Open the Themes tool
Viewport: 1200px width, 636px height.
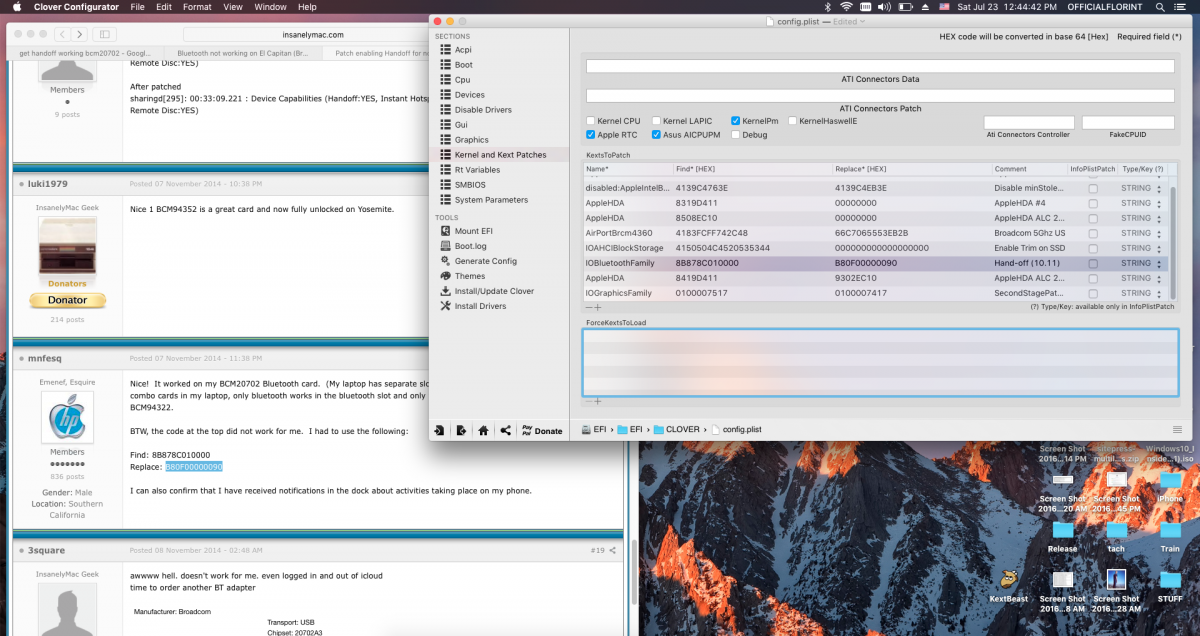pos(469,276)
